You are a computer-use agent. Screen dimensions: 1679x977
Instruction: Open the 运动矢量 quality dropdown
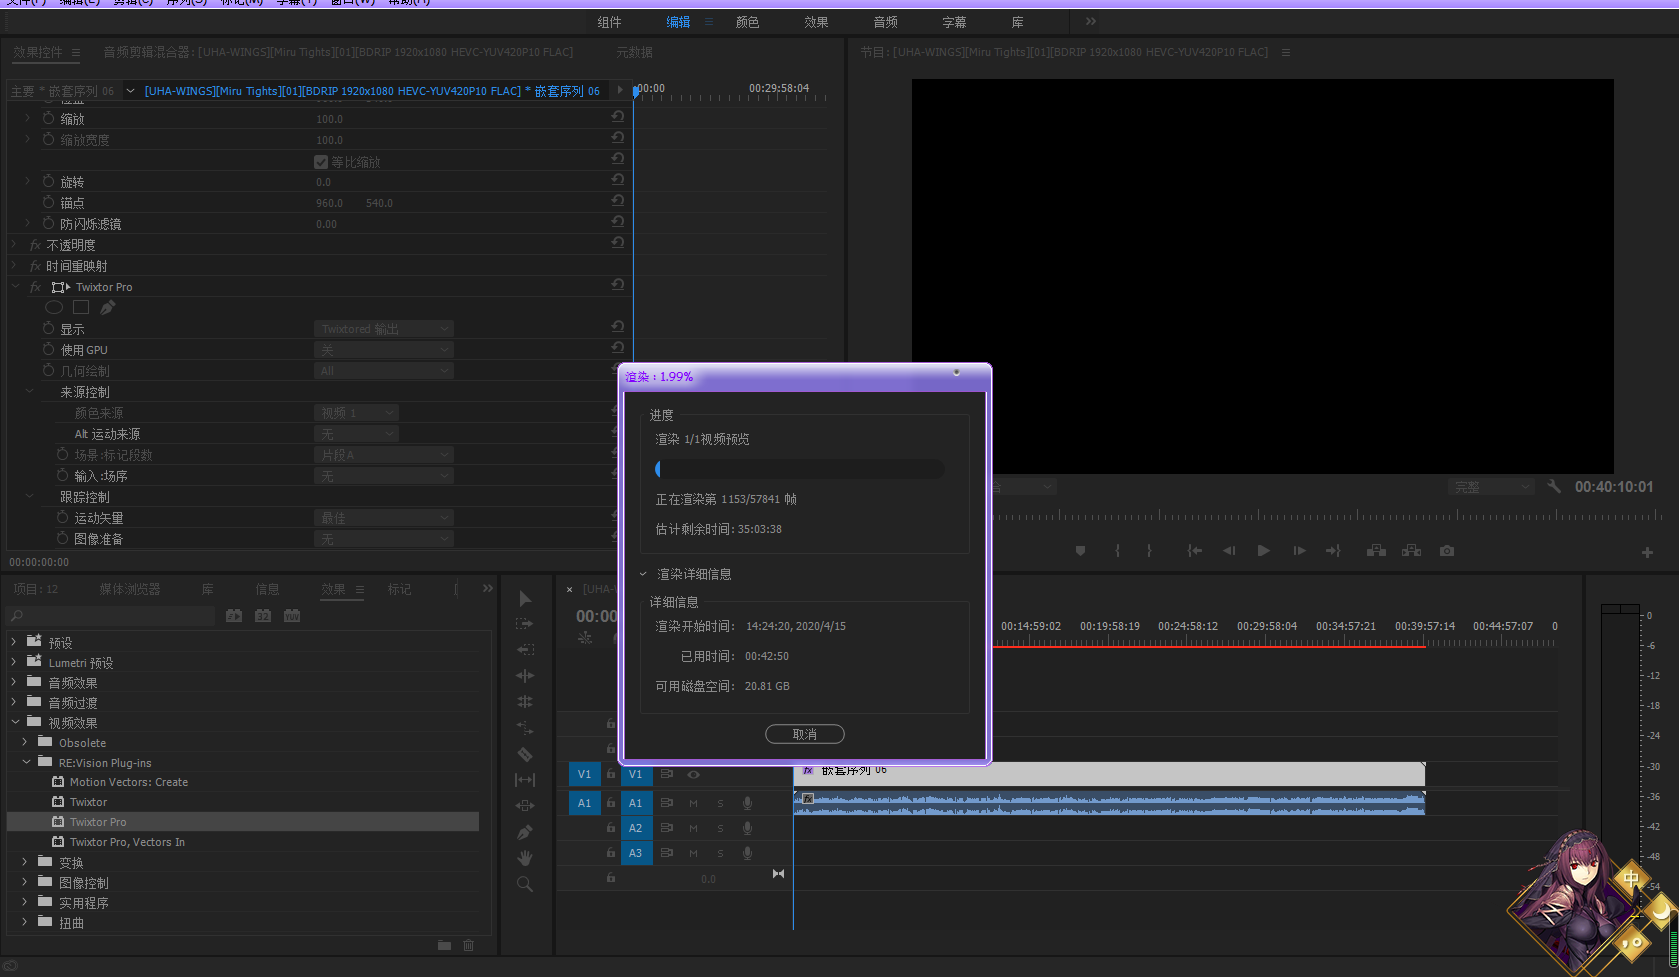[x=384, y=518]
